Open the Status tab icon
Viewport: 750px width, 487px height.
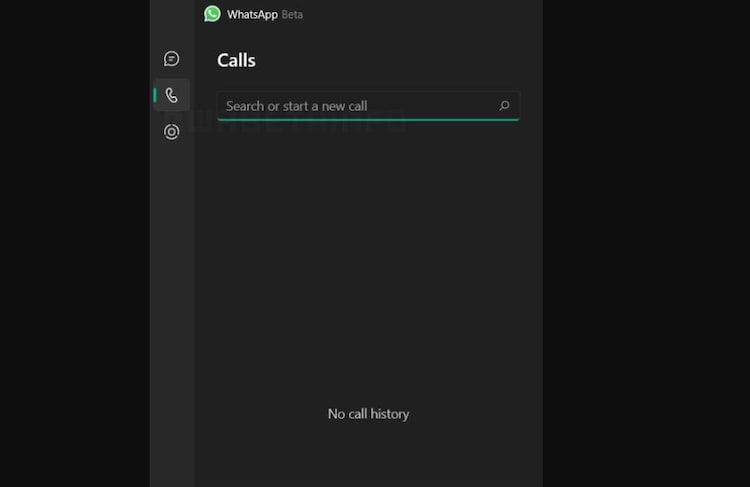171,132
